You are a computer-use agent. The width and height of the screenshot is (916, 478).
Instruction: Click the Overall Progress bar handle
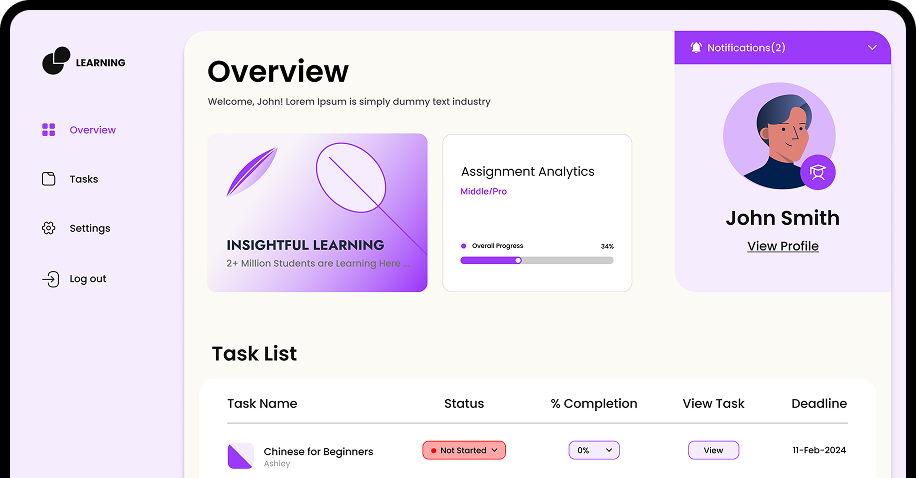point(518,260)
